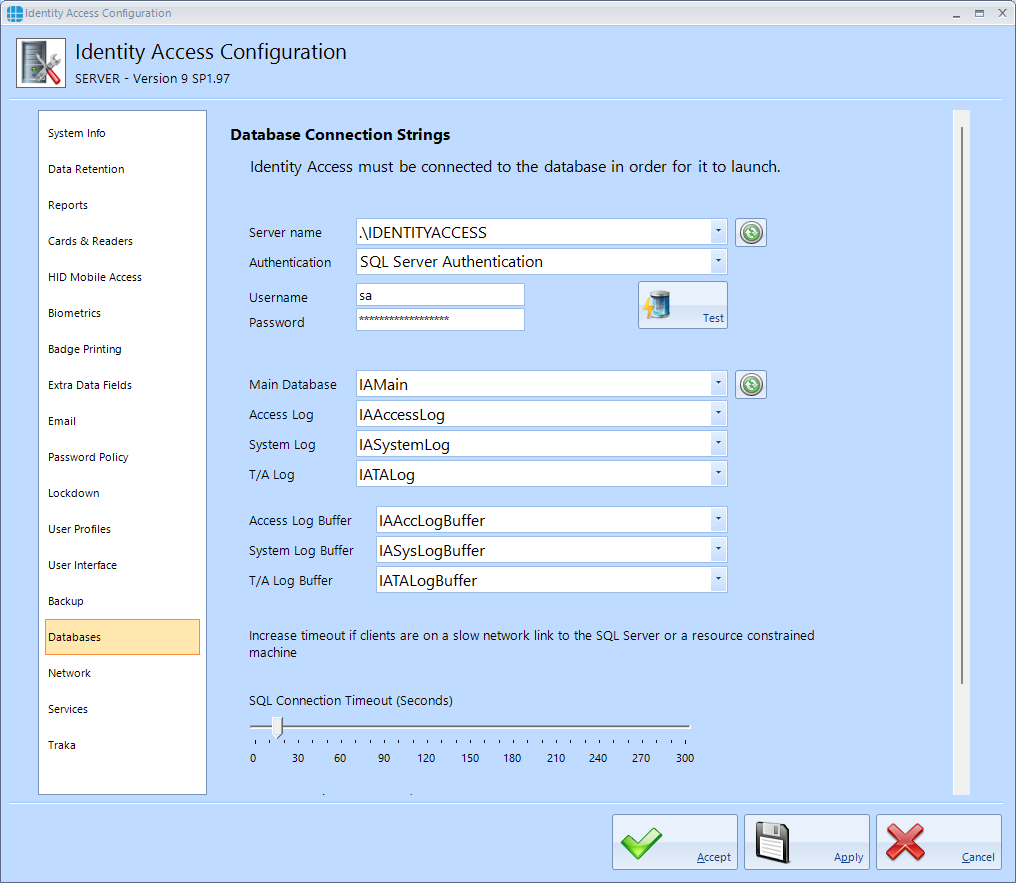Click the IAMain database value
Image resolution: width=1016 pixels, height=883 pixels.
pyautogui.click(x=384, y=385)
